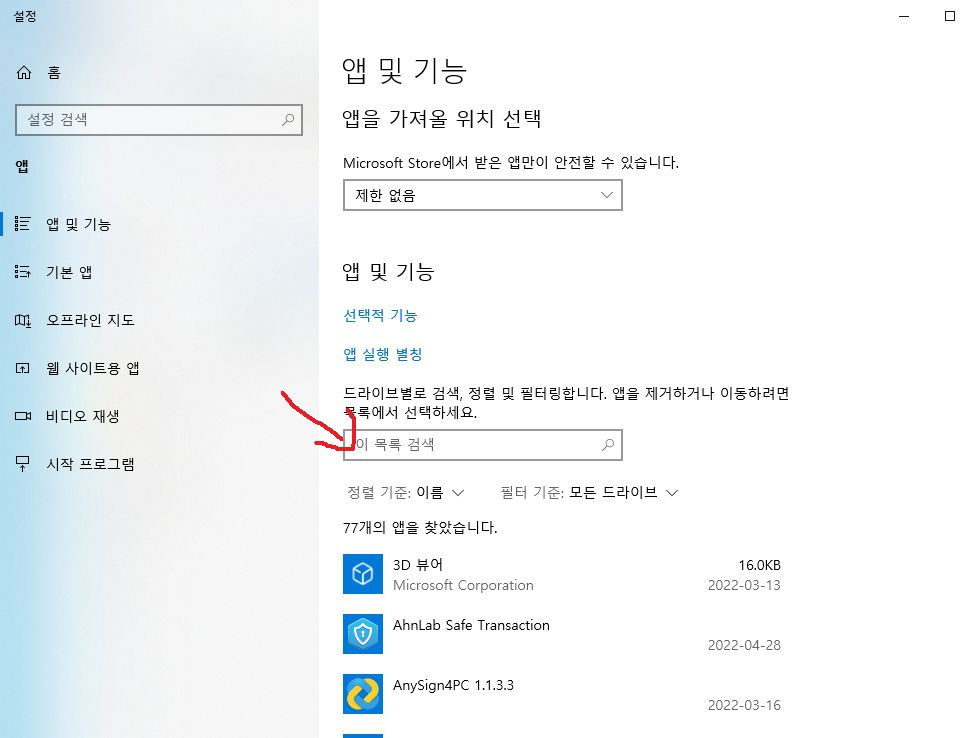Select 기본 앱 in the sidebar
Viewport: 967px width, 738px height.
point(69,272)
